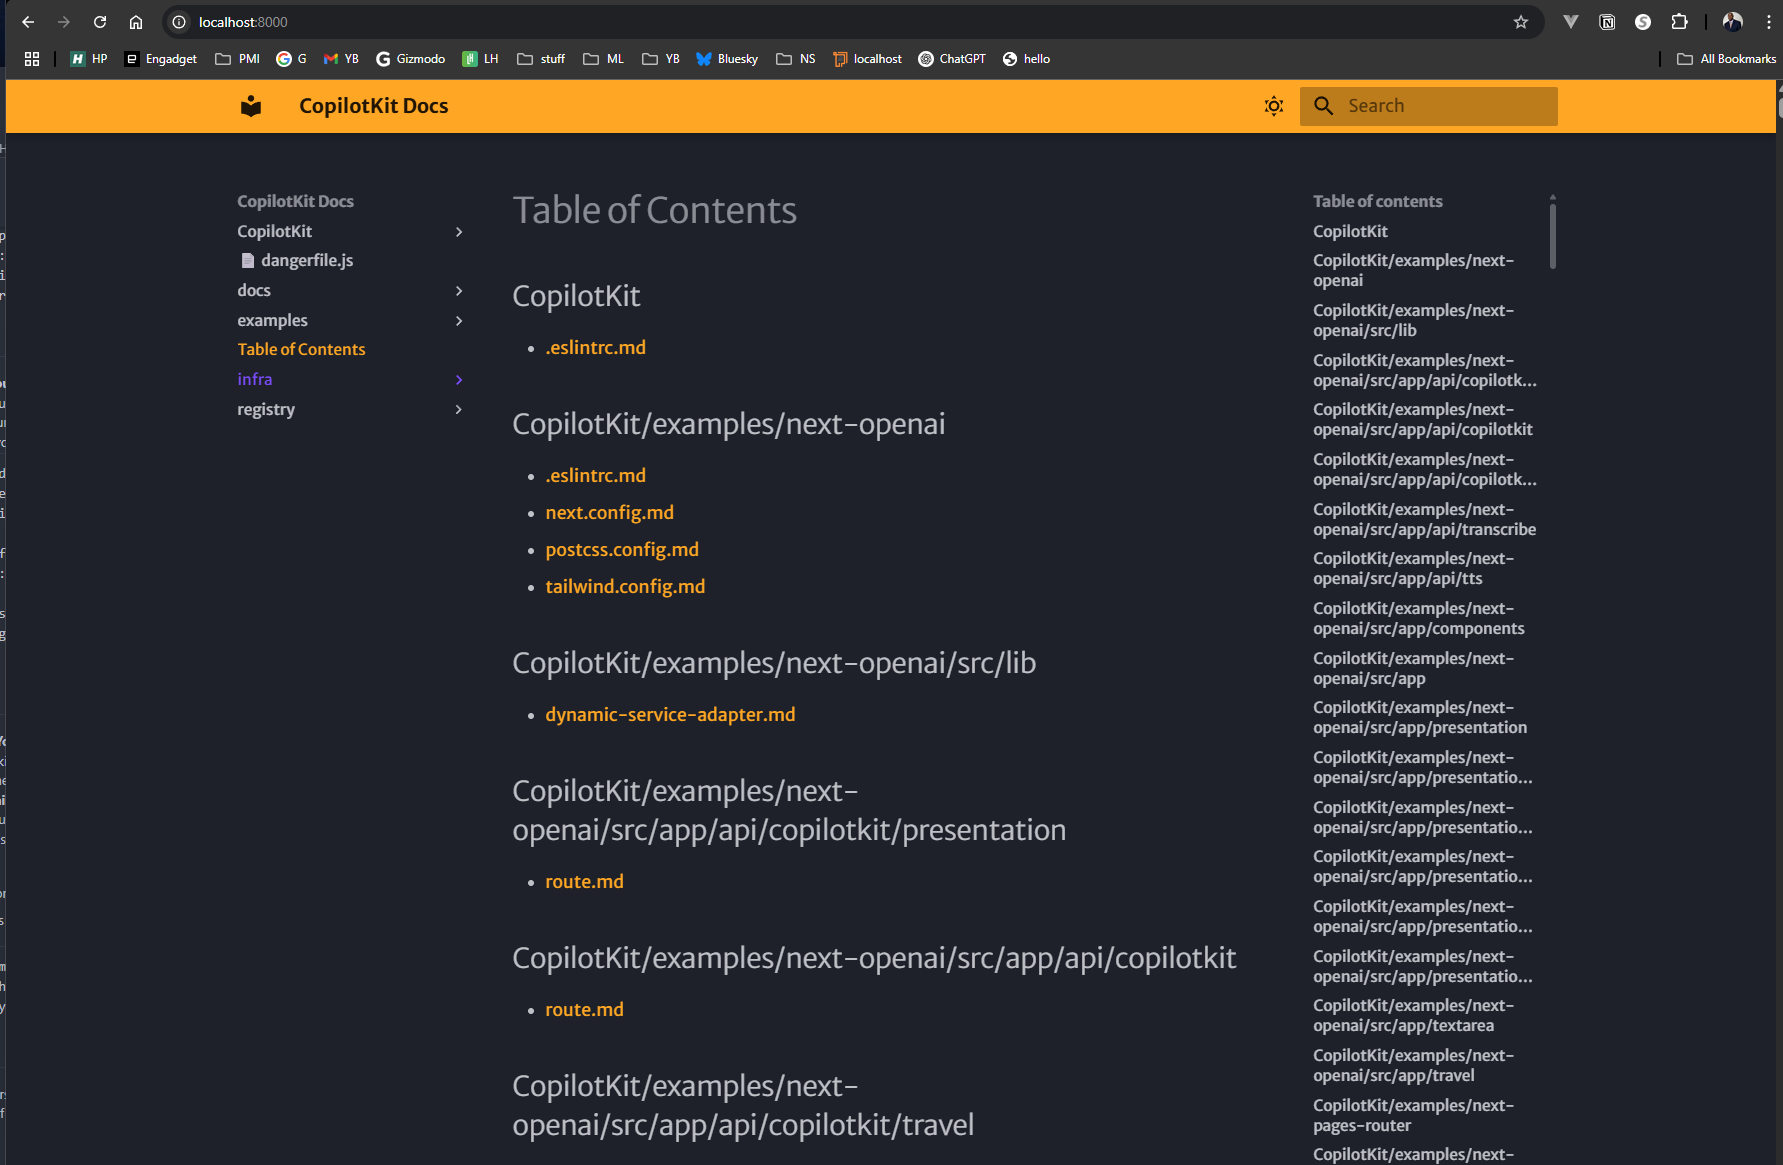This screenshot has height=1165, width=1783.
Task: Open the All Bookmarks folder
Action: 1727,59
